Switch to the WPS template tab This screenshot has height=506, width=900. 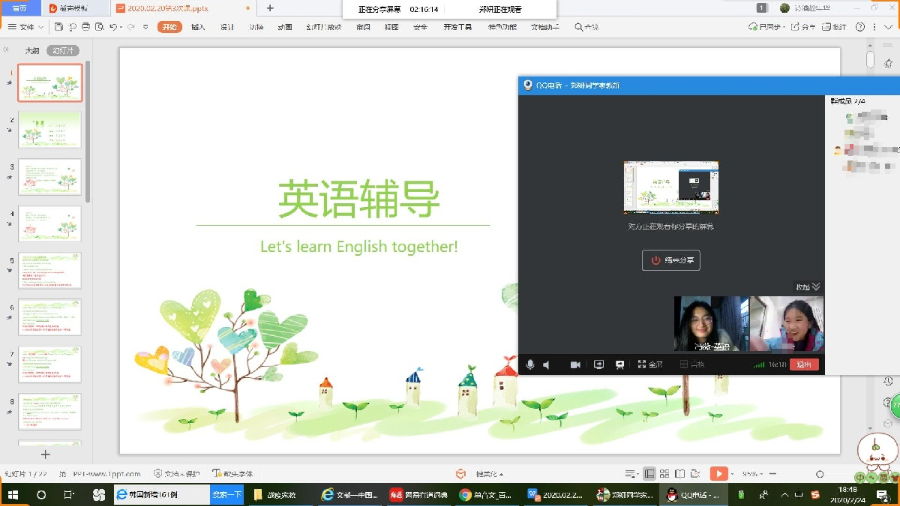(75, 8)
